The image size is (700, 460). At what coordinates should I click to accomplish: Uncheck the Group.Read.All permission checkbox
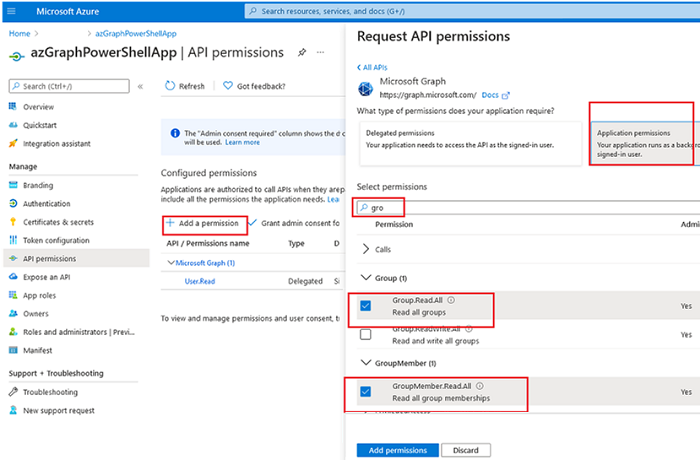click(x=366, y=304)
